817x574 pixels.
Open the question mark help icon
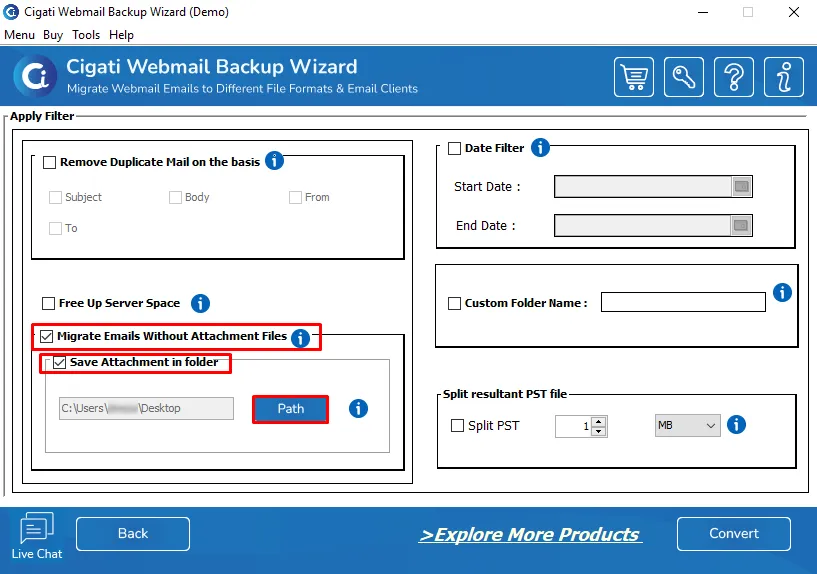pyautogui.click(x=734, y=77)
